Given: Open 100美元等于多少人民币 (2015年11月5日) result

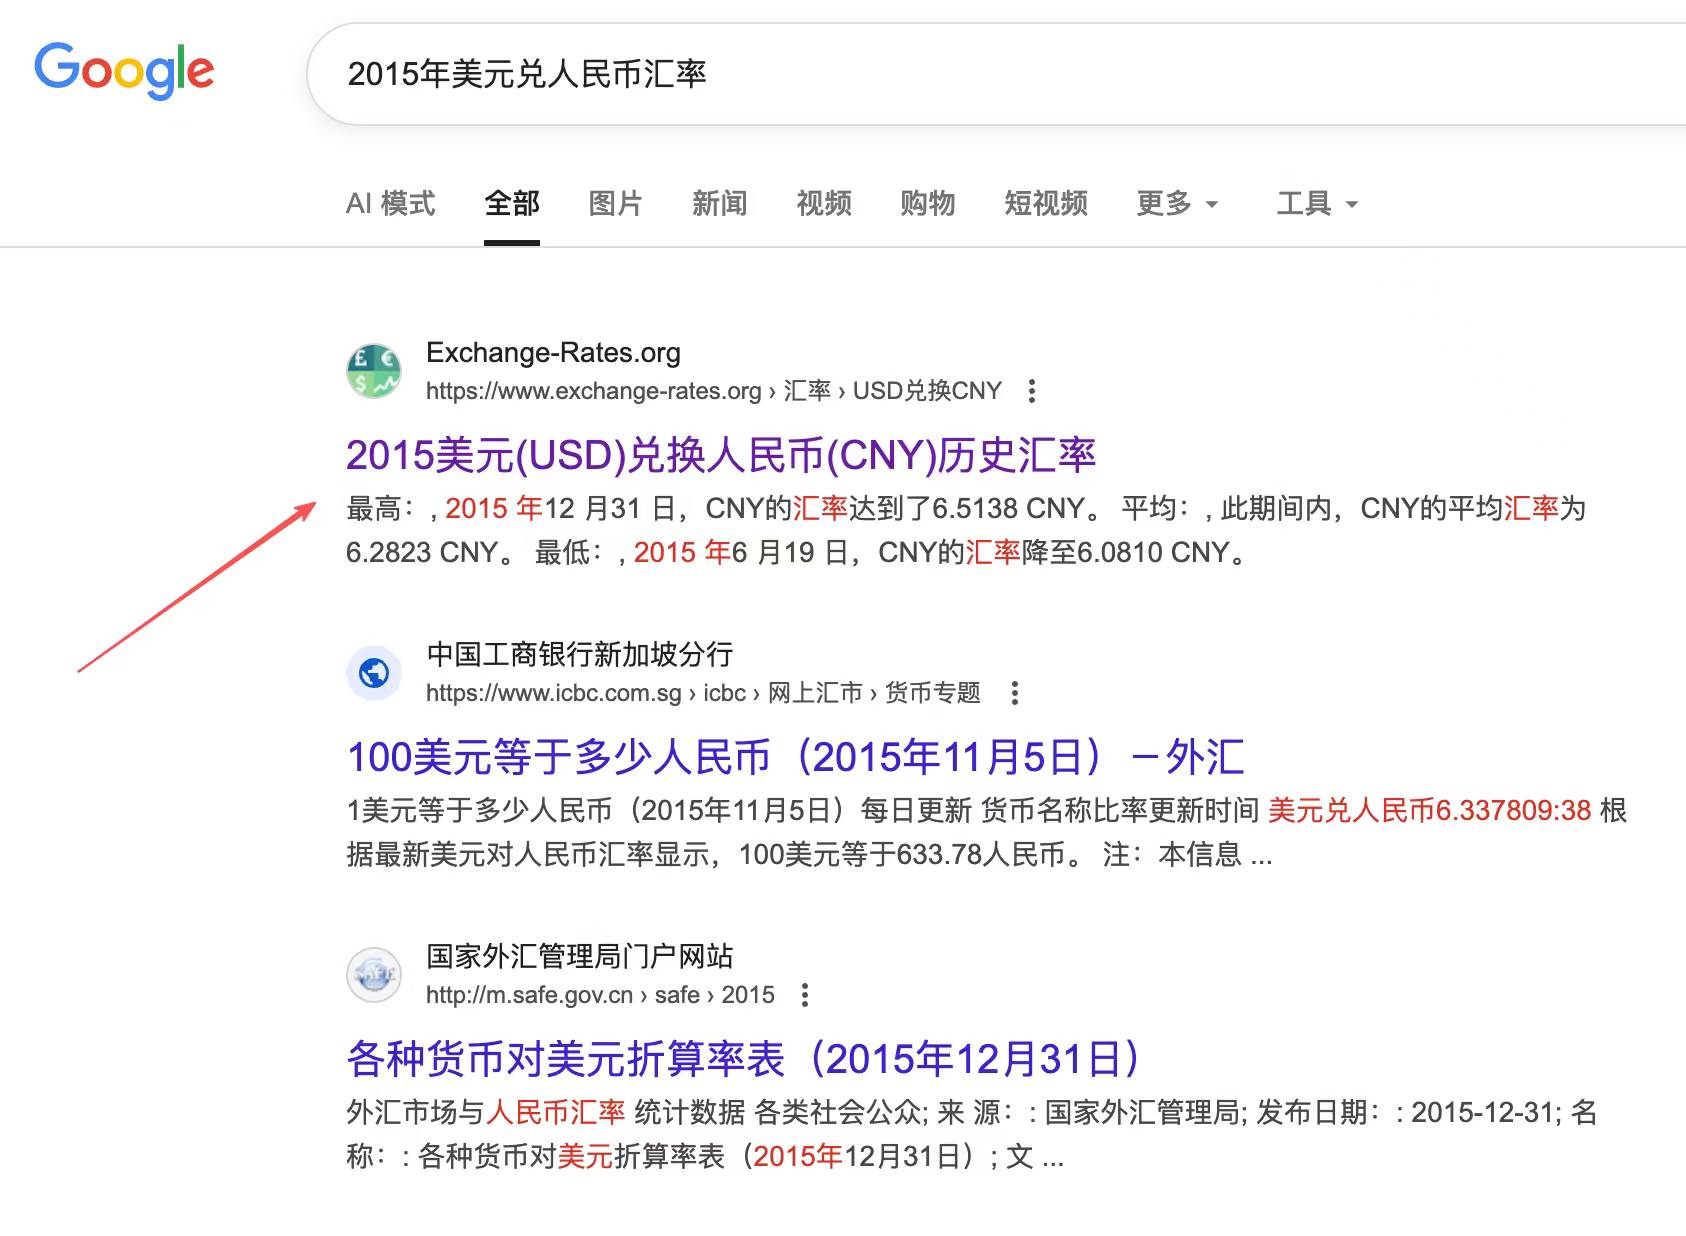Looking at the screenshot, I should point(796,757).
